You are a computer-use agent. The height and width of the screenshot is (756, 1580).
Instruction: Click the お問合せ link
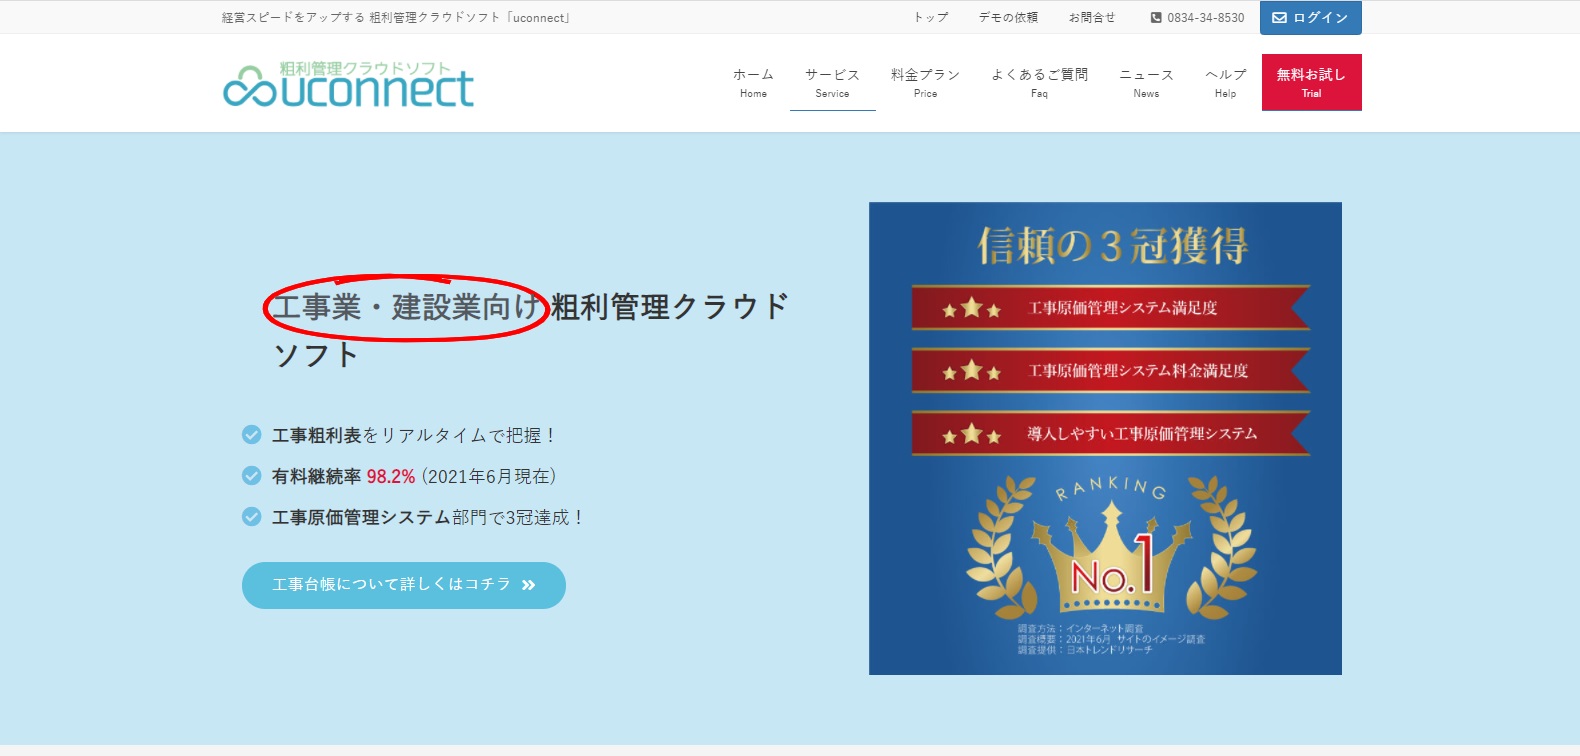(x=1091, y=18)
